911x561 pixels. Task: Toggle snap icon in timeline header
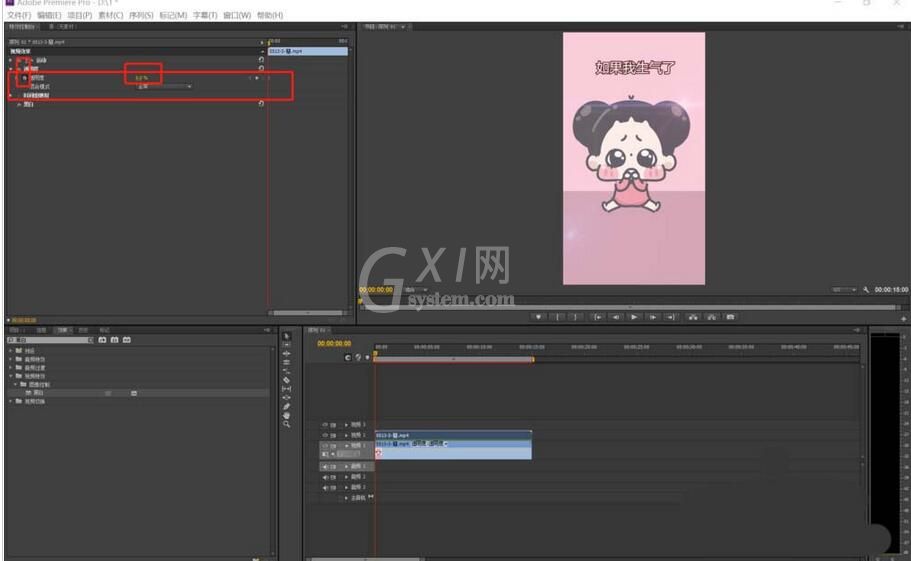pyautogui.click(x=347, y=358)
